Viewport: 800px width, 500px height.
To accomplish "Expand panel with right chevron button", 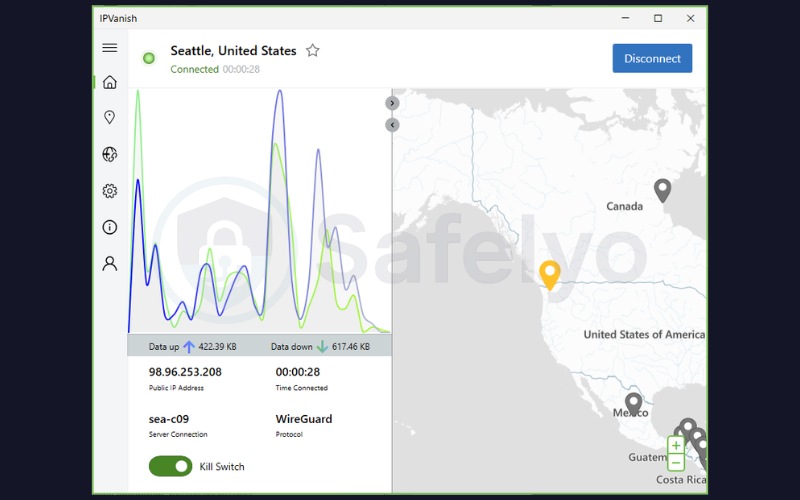I will click(392, 104).
